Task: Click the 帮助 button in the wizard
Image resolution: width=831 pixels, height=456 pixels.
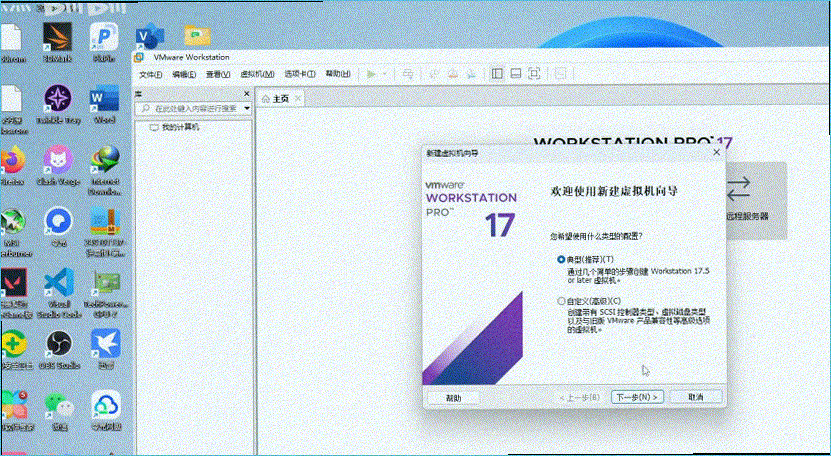Action: (454, 398)
